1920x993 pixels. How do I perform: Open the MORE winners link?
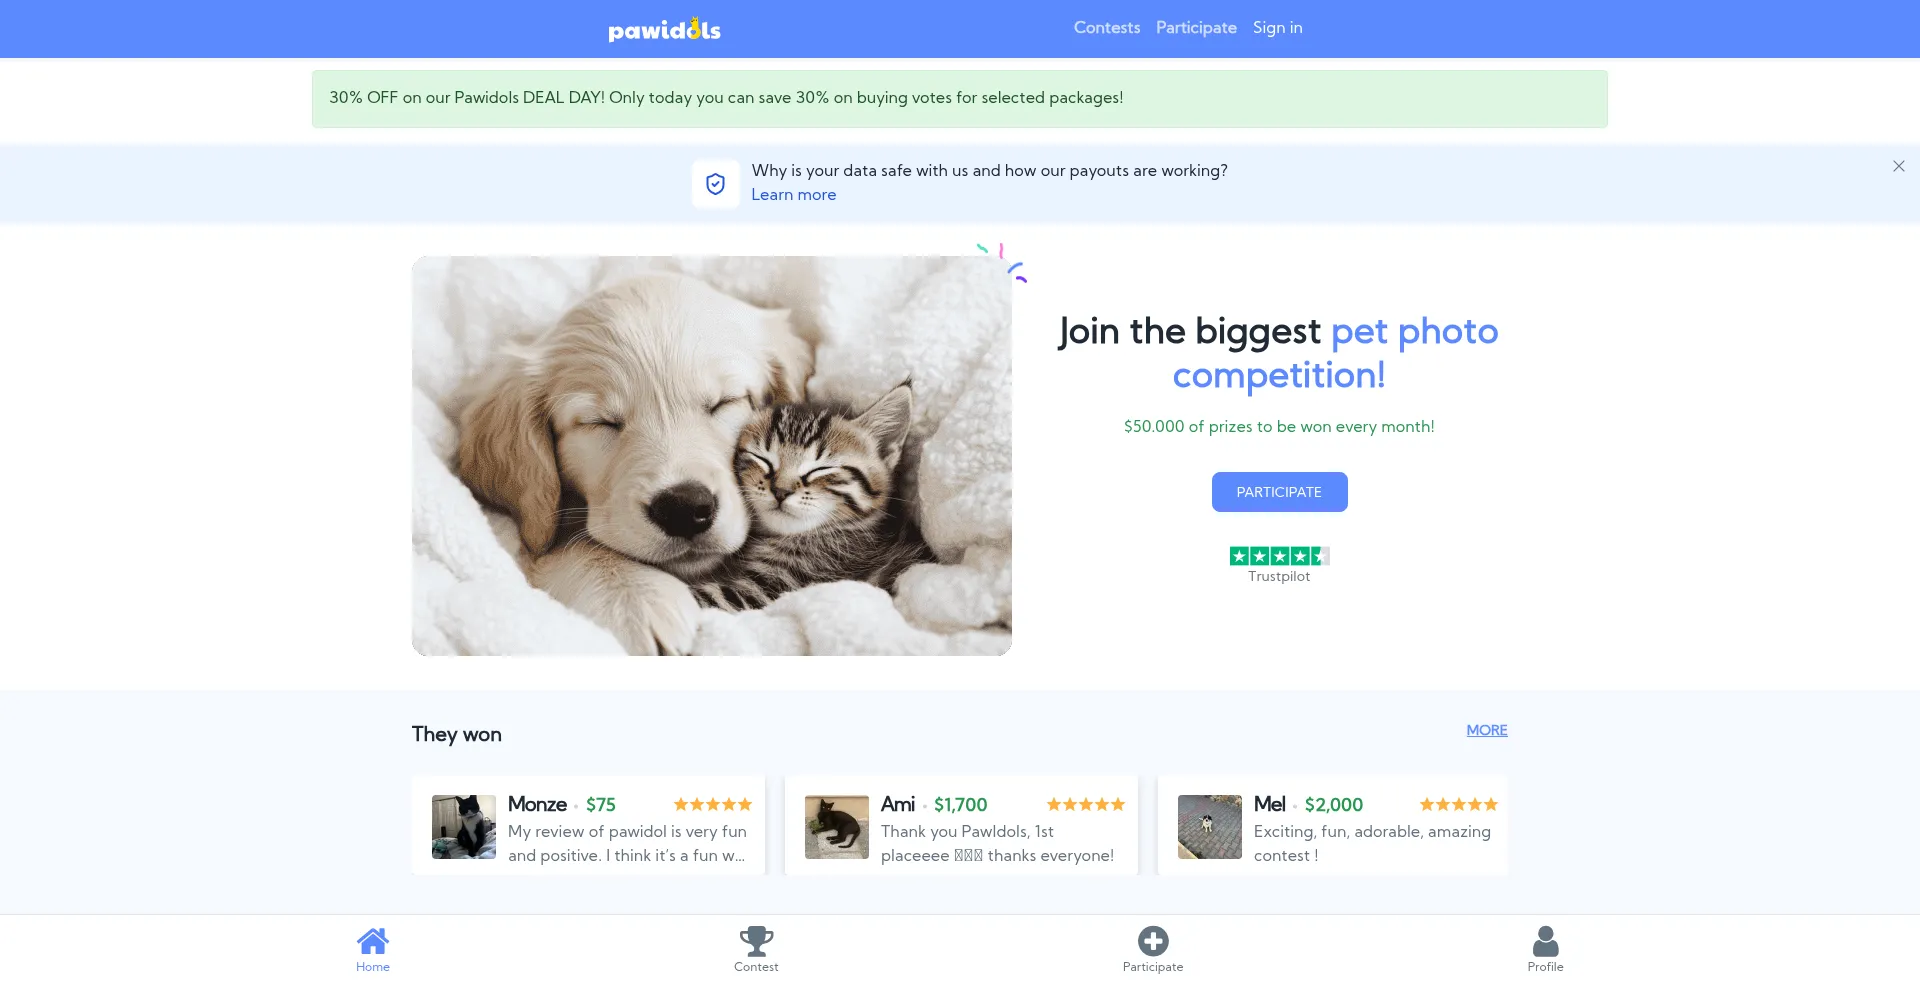point(1486,730)
